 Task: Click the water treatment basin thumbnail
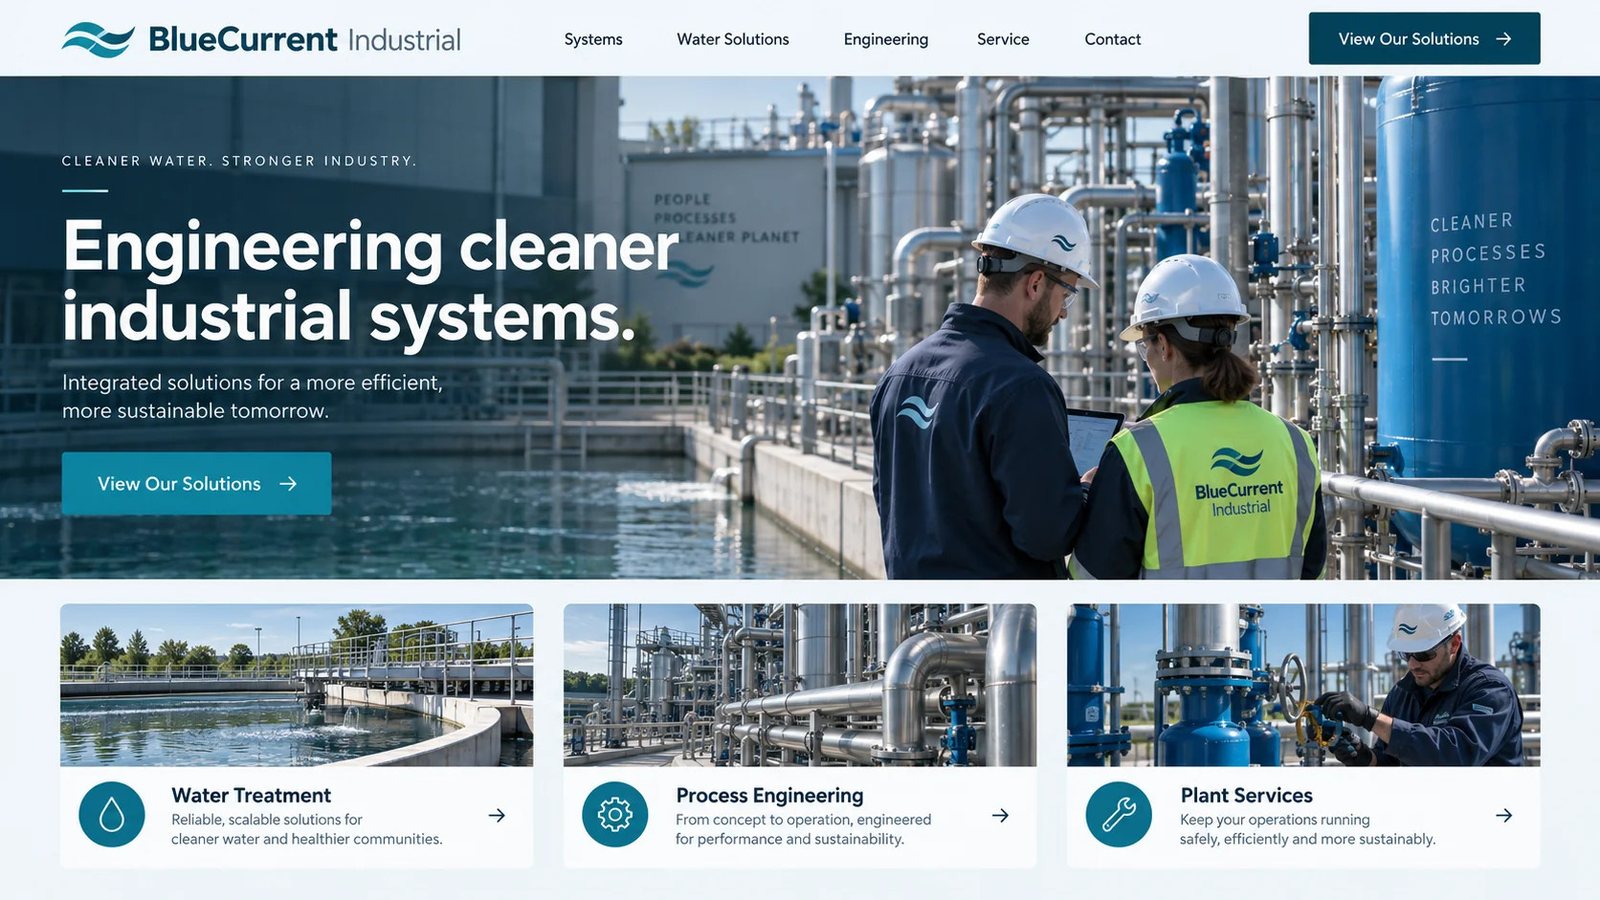tap(296, 685)
